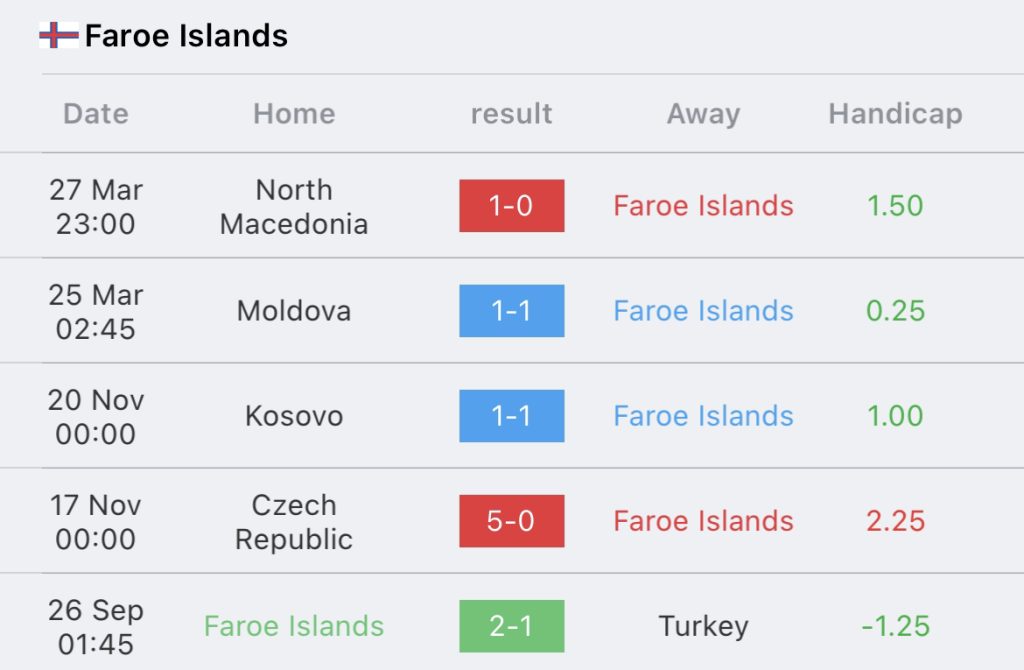This screenshot has width=1024, height=670.
Task: Click the Date column header
Action: 96,114
